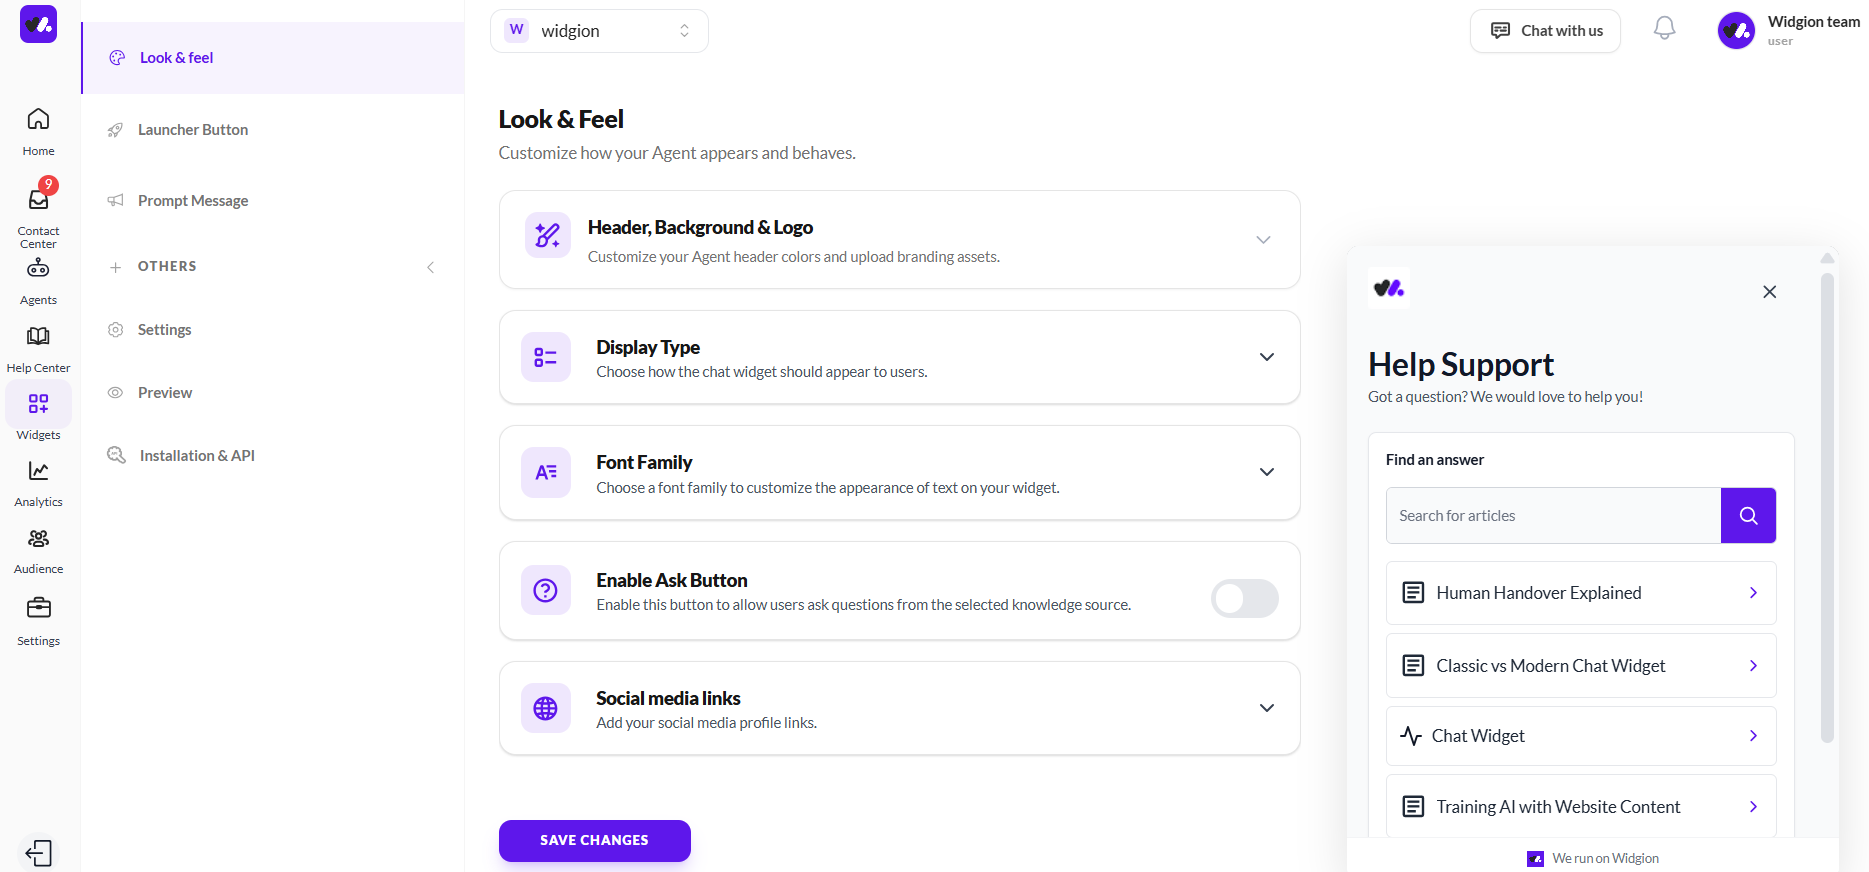Click the search magnifier button in widget
The height and width of the screenshot is (872, 1869).
[x=1747, y=515]
